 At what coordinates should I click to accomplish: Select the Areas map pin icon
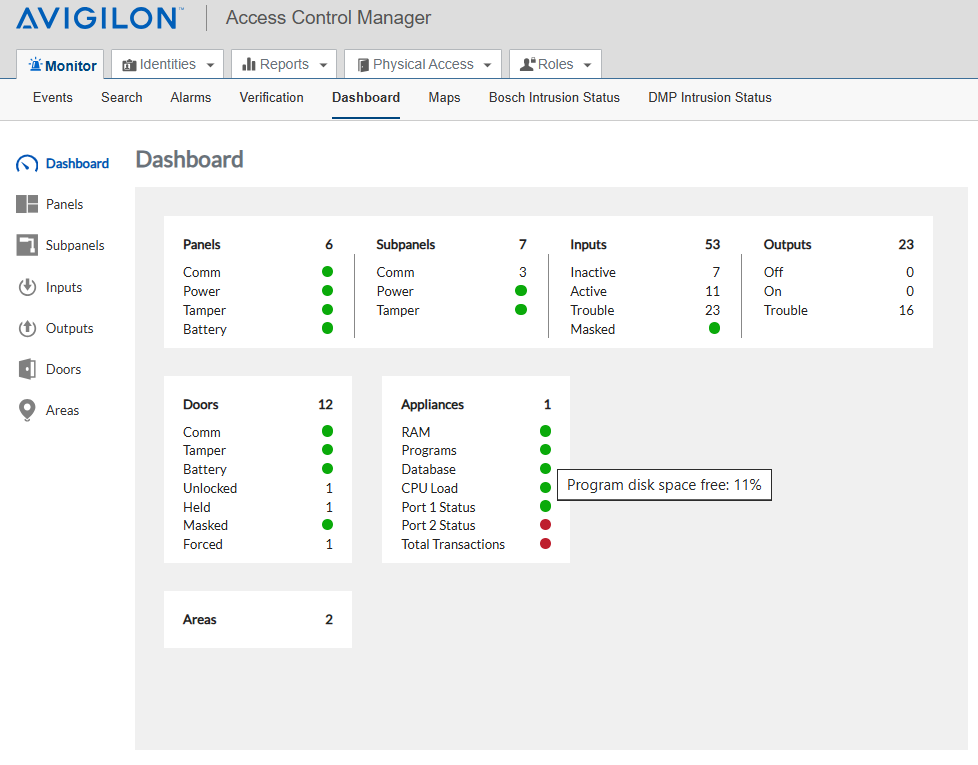tap(27, 410)
